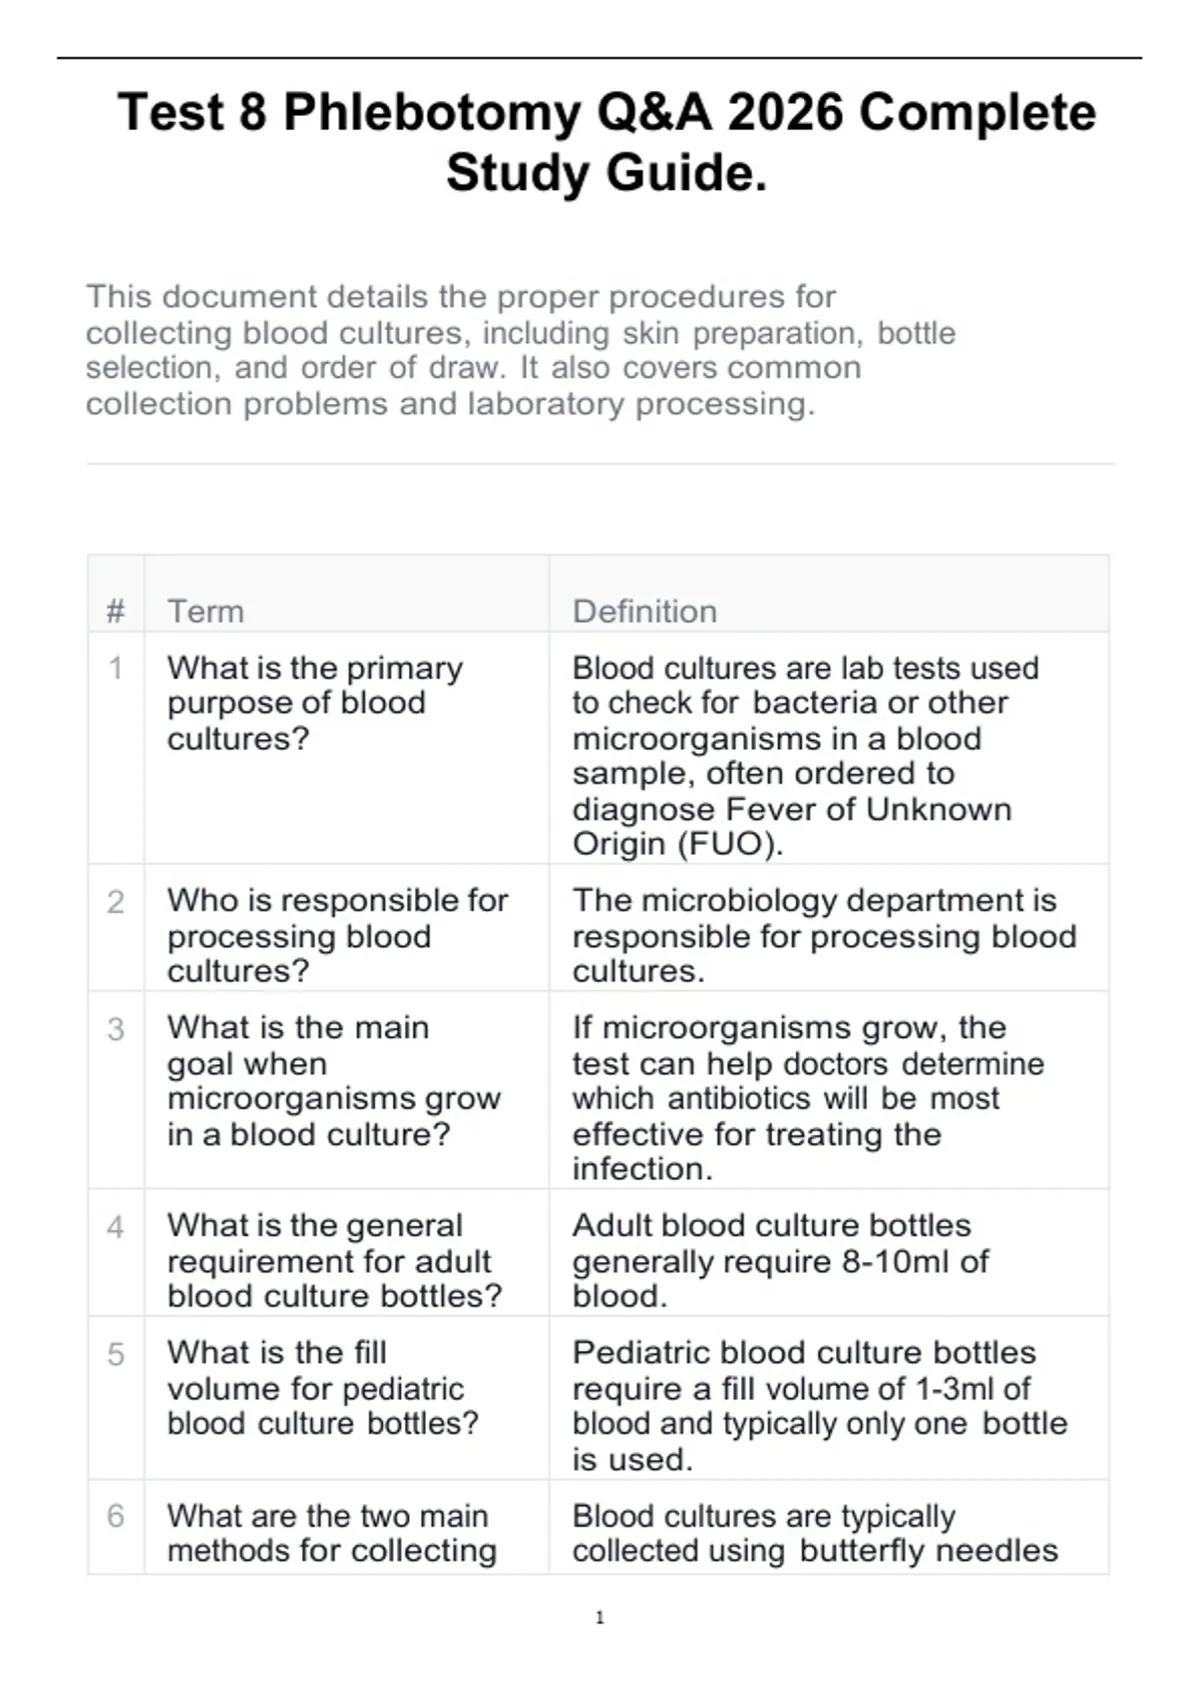Image resolution: width=1200 pixels, height=1700 pixels.
Task: Select row 5 pediatric fill volume question
Action: [x=323, y=1387]
